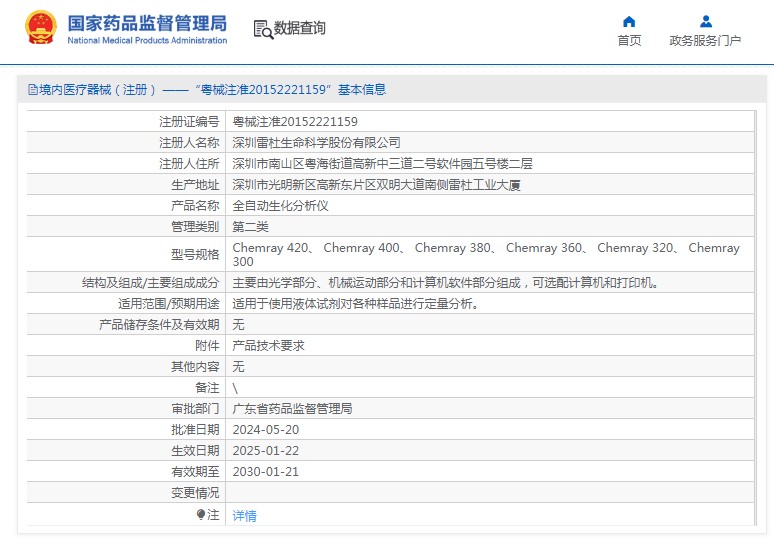
Task: Click registrant name 深圳雷杜生命科学股份有限公司
Action: tap(316, 143)
